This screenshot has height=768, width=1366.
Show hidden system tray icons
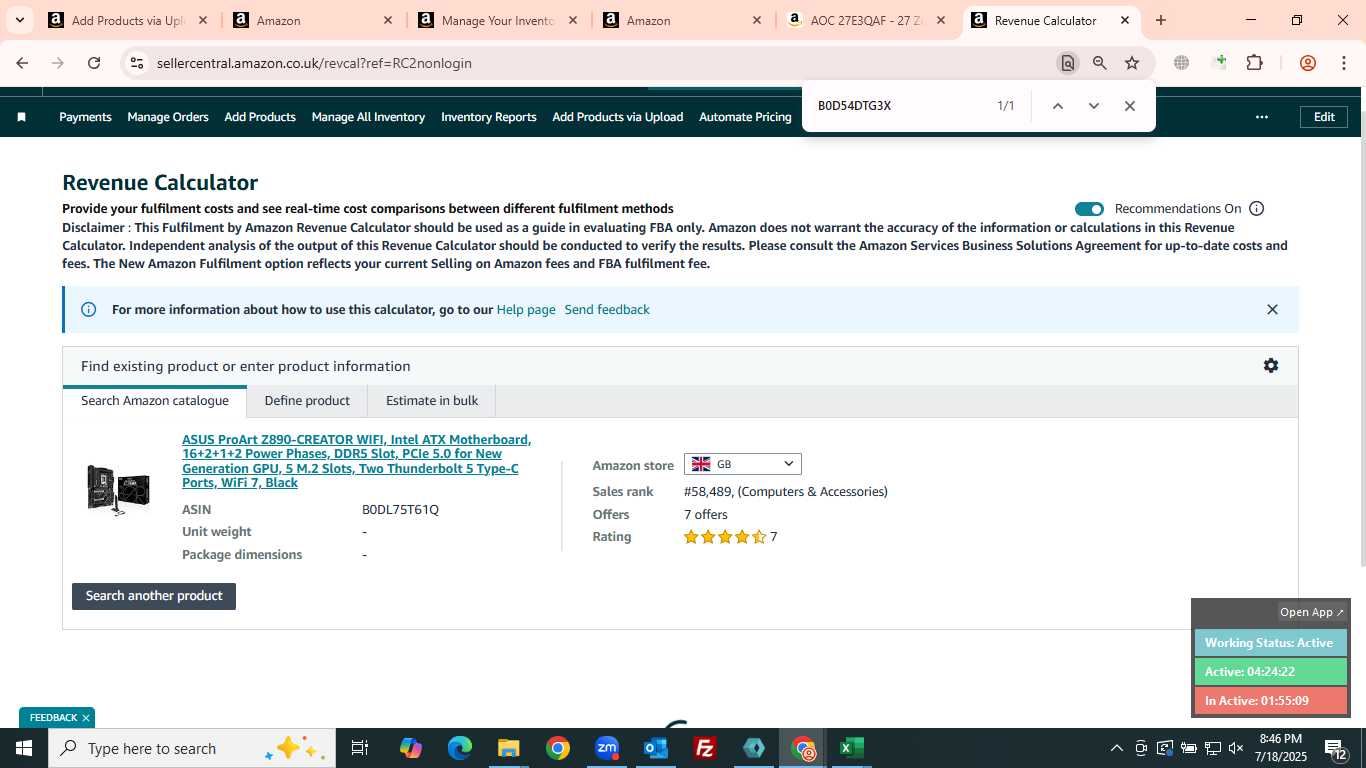coord(1116,748)
